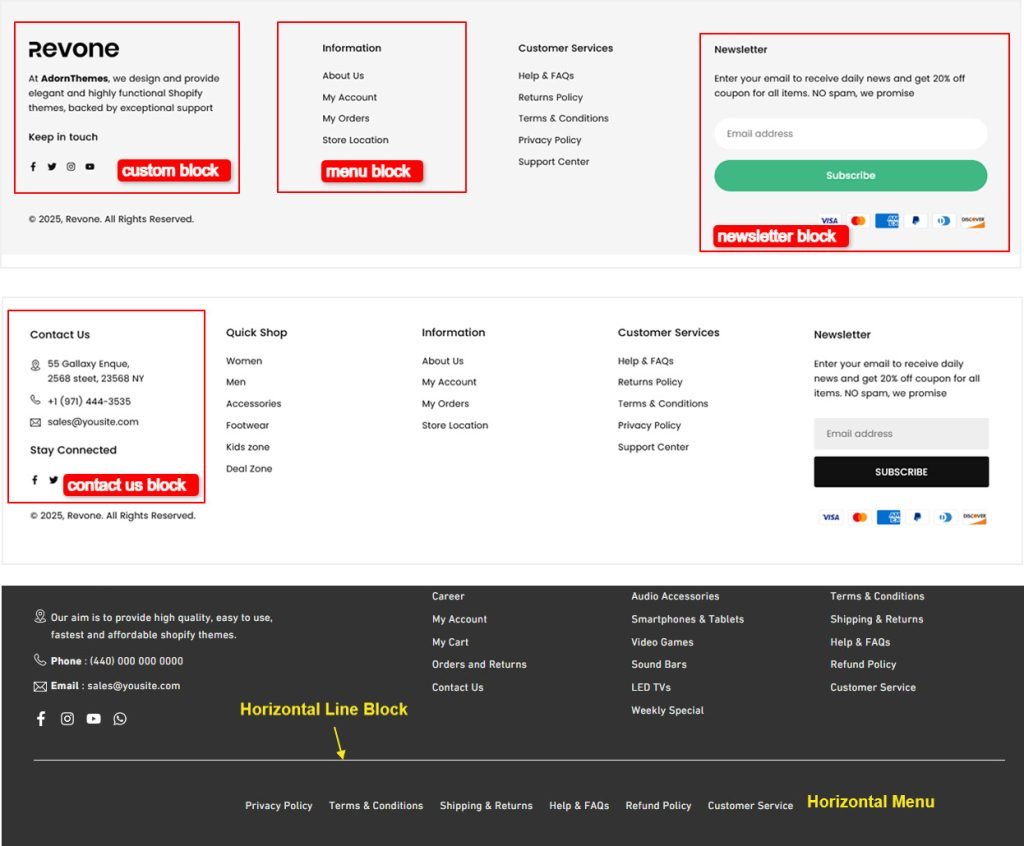
Task: Open Privacy Policy in bottom horizontal menu
Action: pos(279,806)
